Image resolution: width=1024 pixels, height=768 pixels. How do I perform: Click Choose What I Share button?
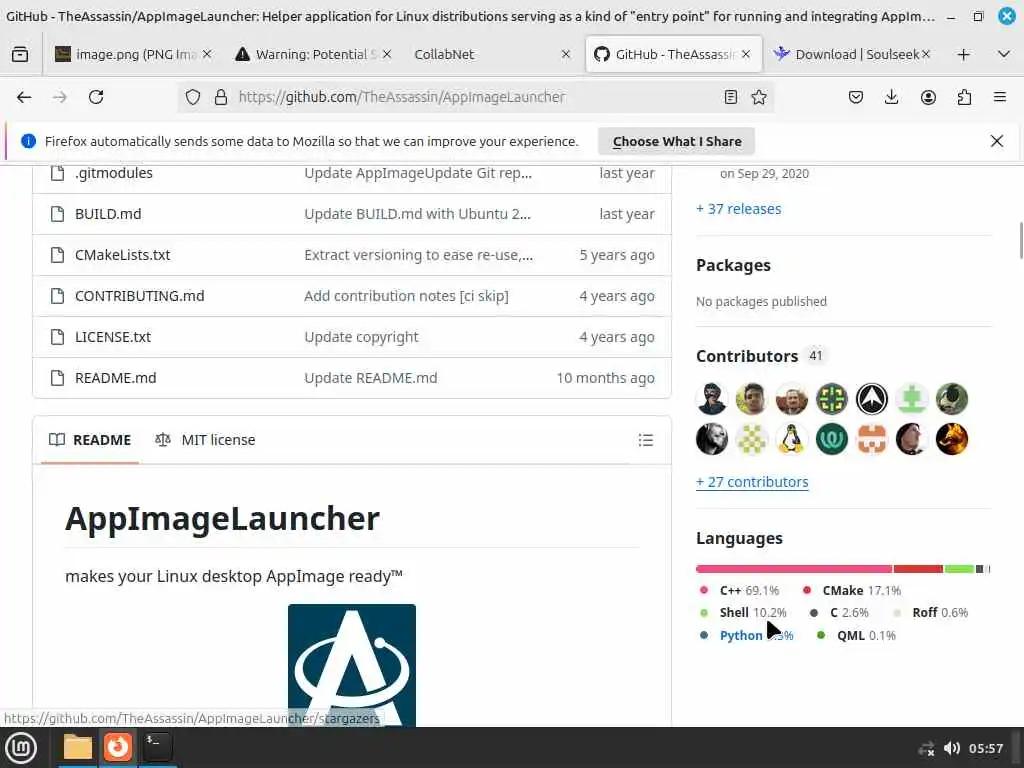click(677, 141)
